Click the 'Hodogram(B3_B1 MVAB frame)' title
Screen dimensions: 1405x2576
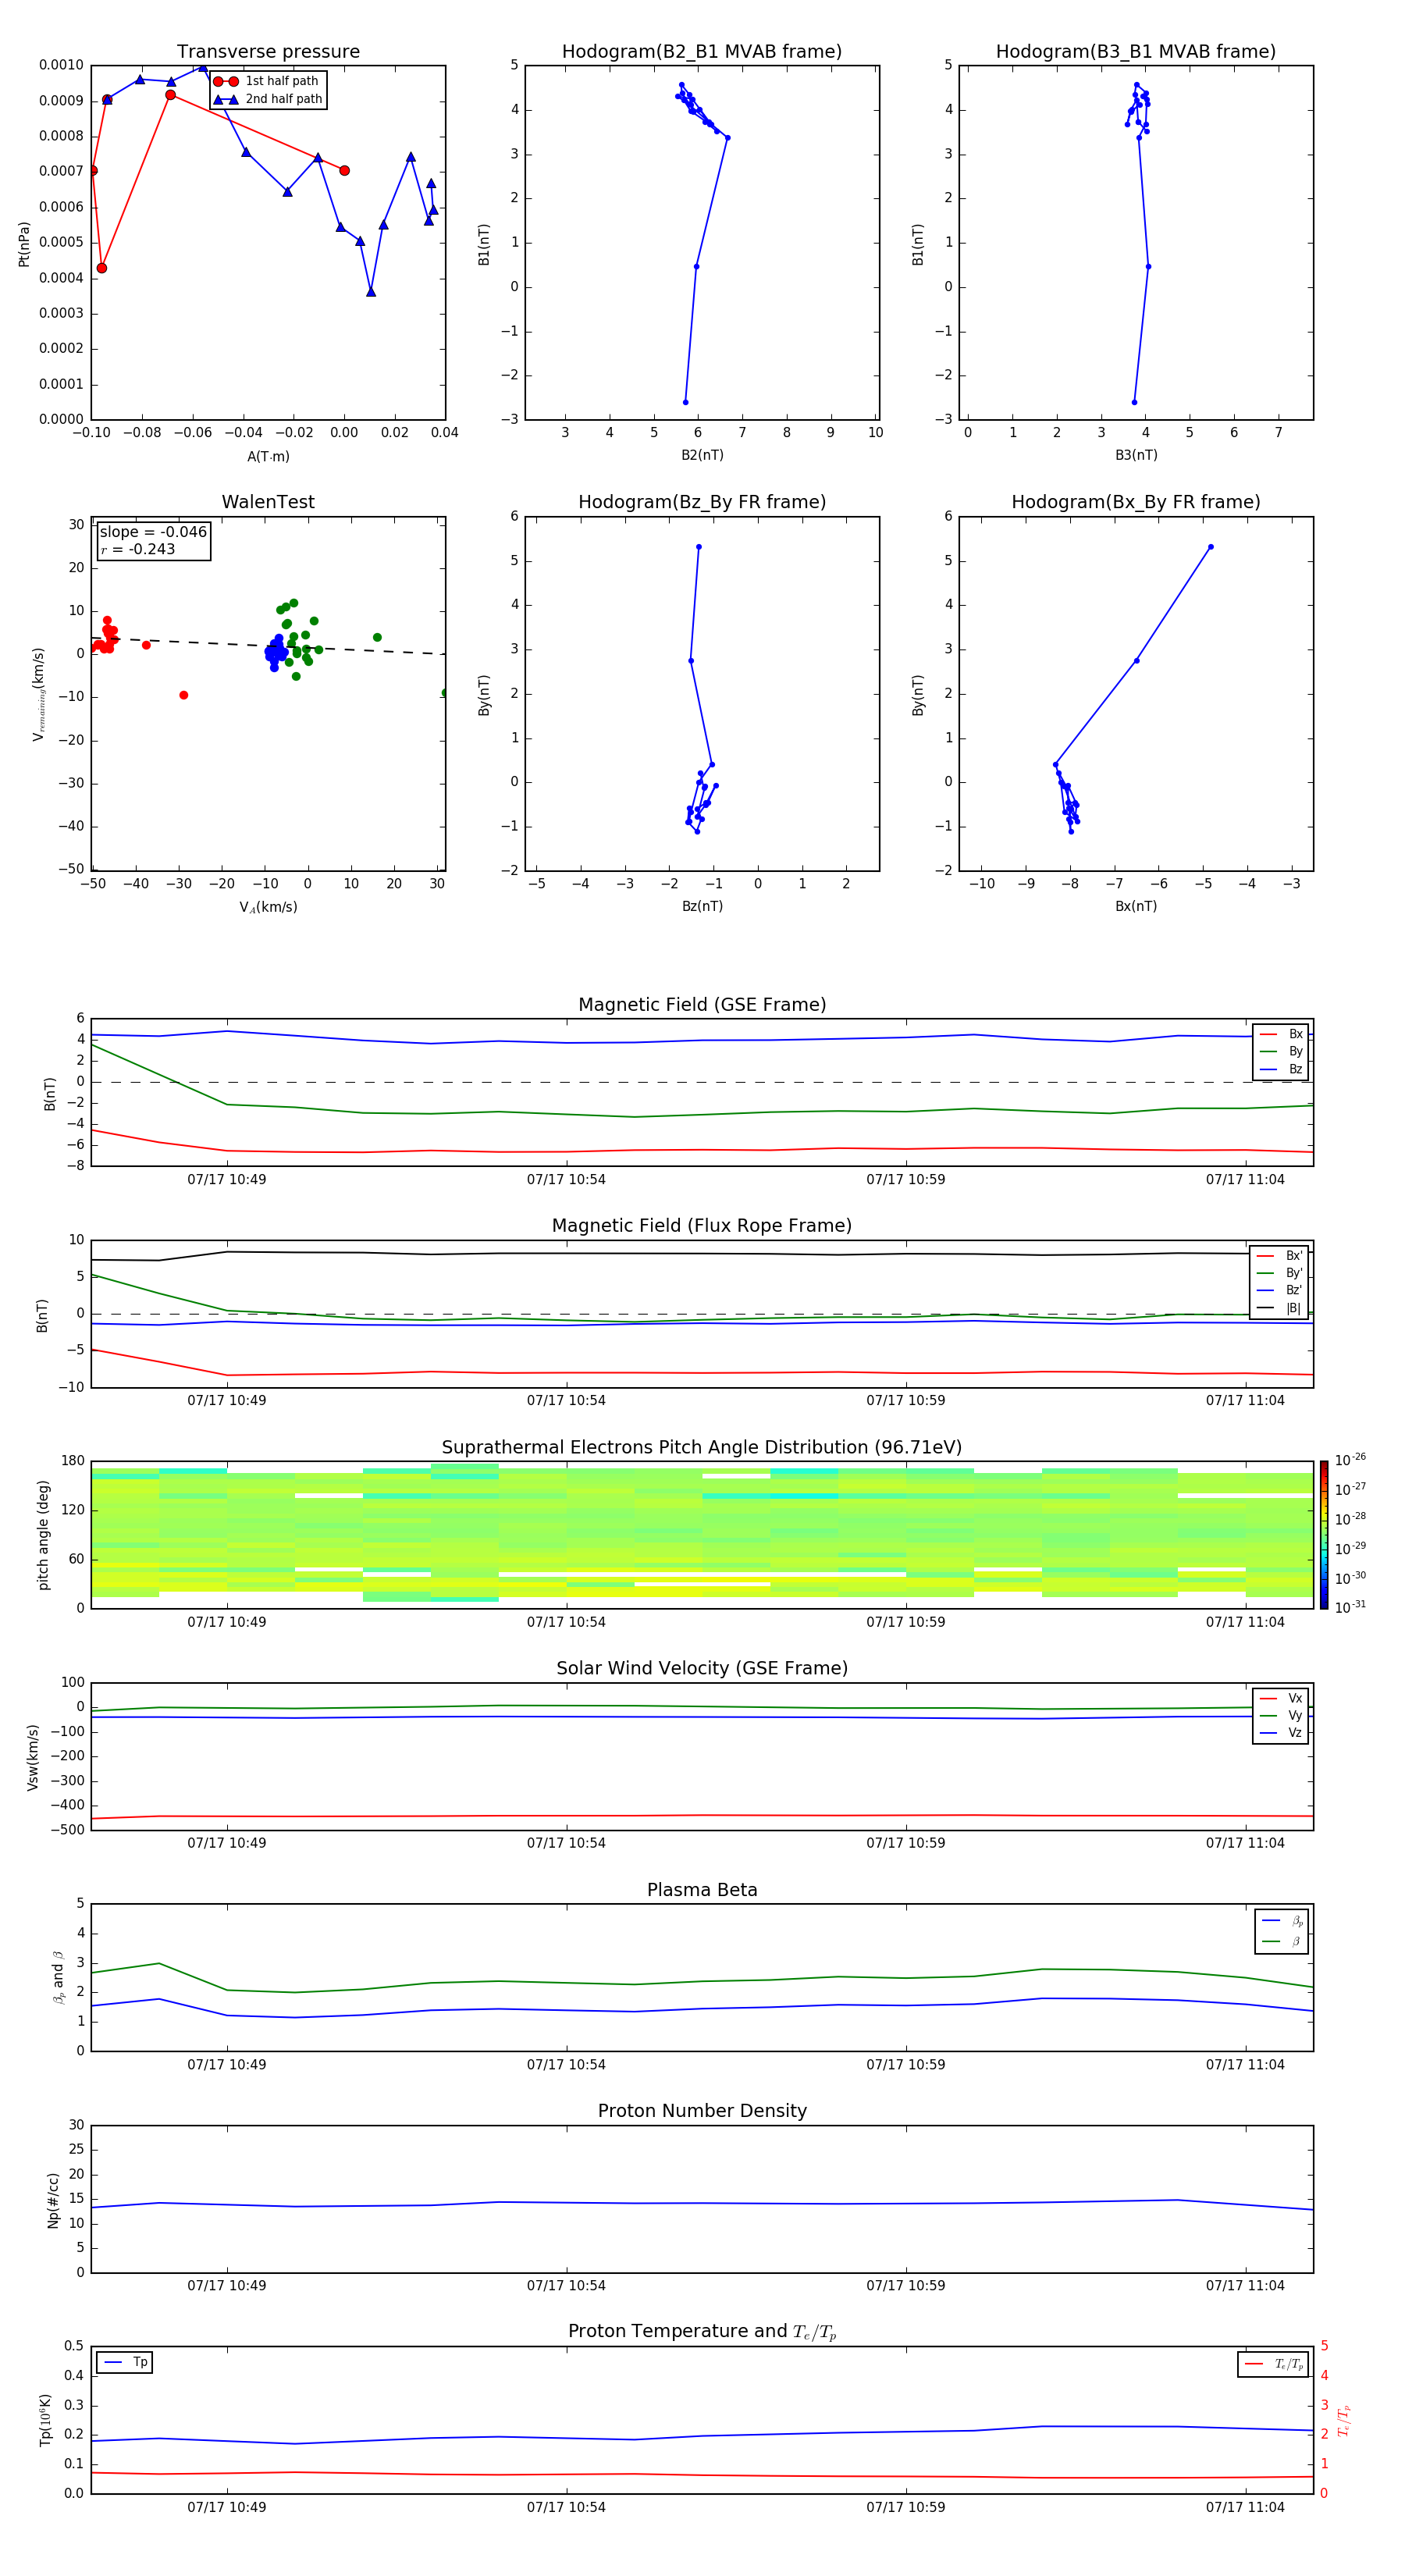(x=1136, y=51)
